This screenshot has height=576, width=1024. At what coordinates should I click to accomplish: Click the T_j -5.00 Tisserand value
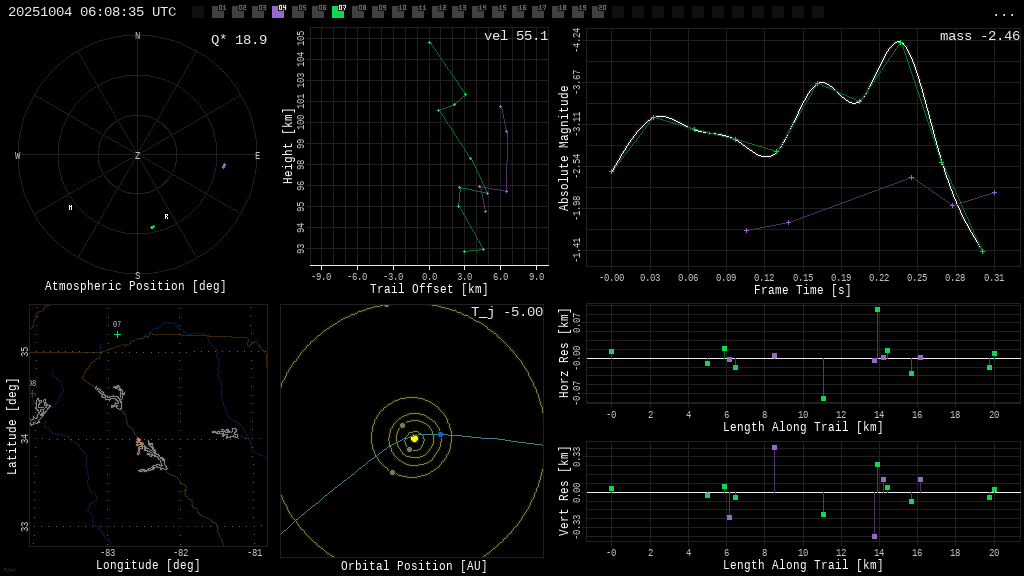tap(507, 312)
